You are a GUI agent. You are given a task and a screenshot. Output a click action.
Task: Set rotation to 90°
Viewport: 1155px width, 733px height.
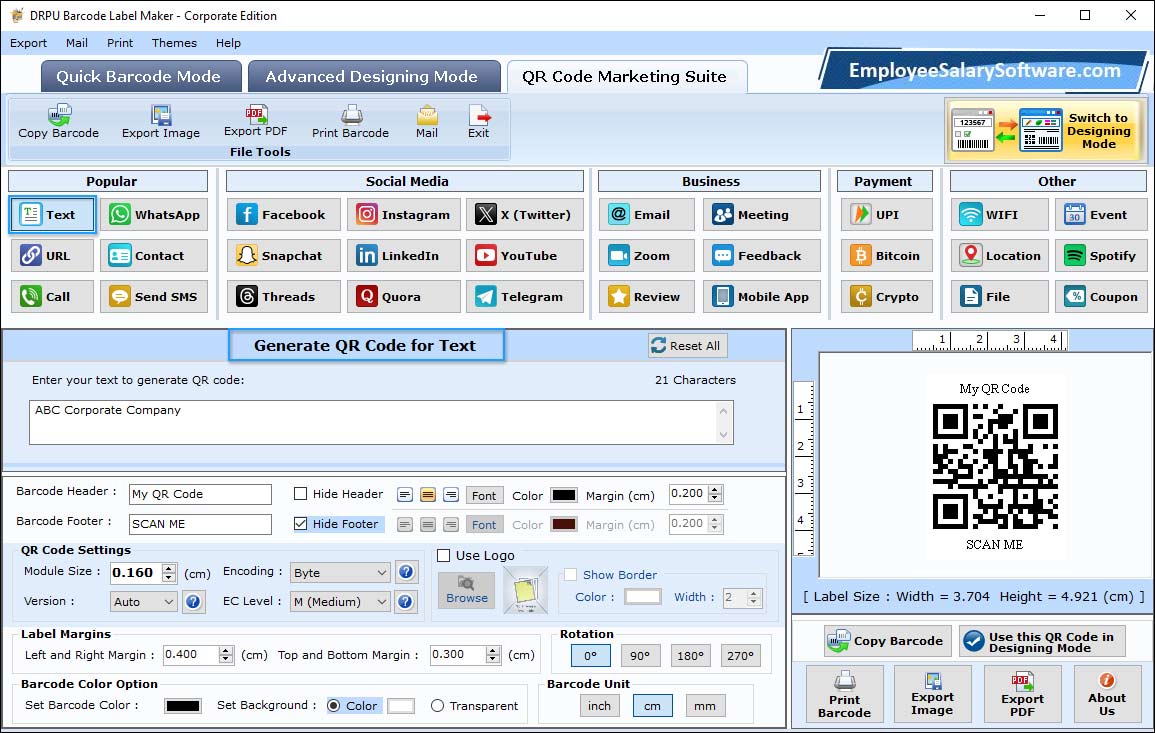pos(640,656)
